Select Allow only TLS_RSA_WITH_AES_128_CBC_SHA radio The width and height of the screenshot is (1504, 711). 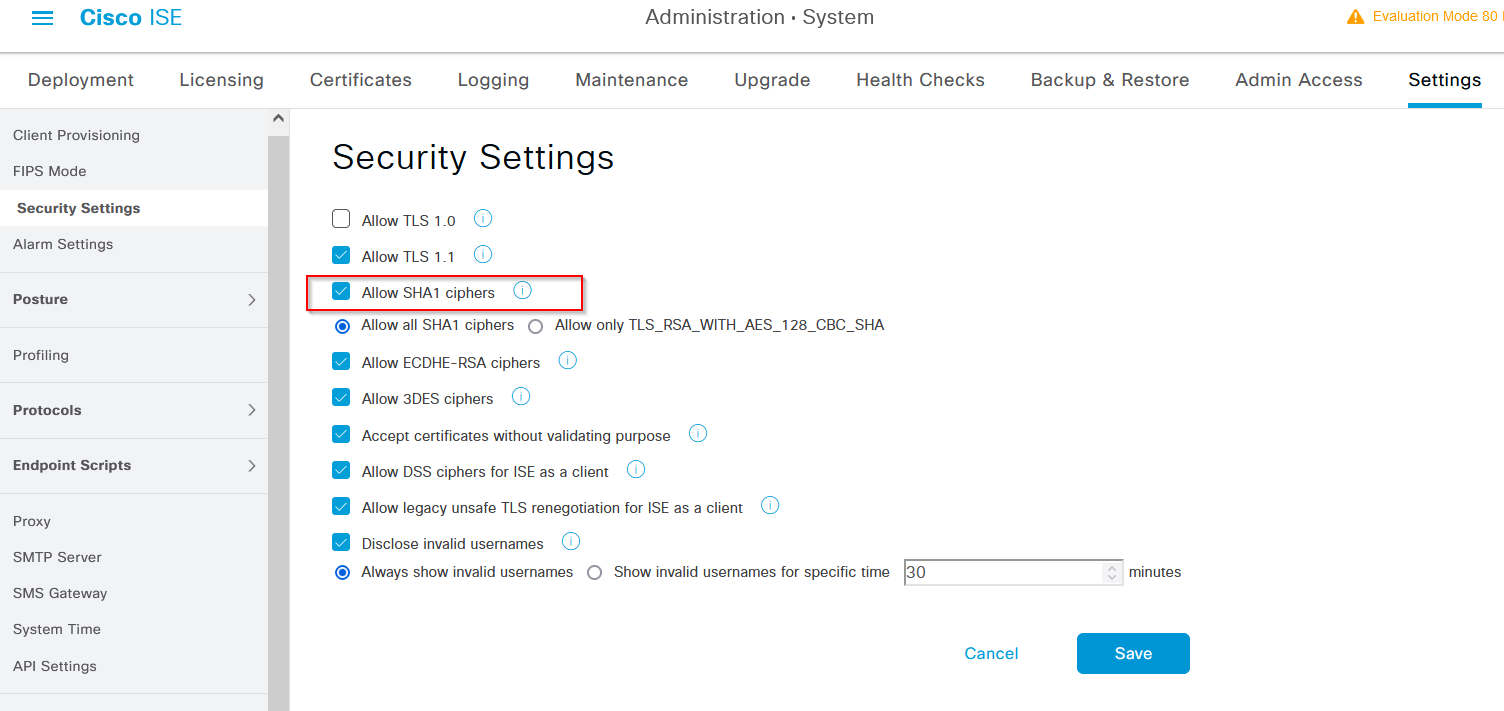(x=536, y=326)
